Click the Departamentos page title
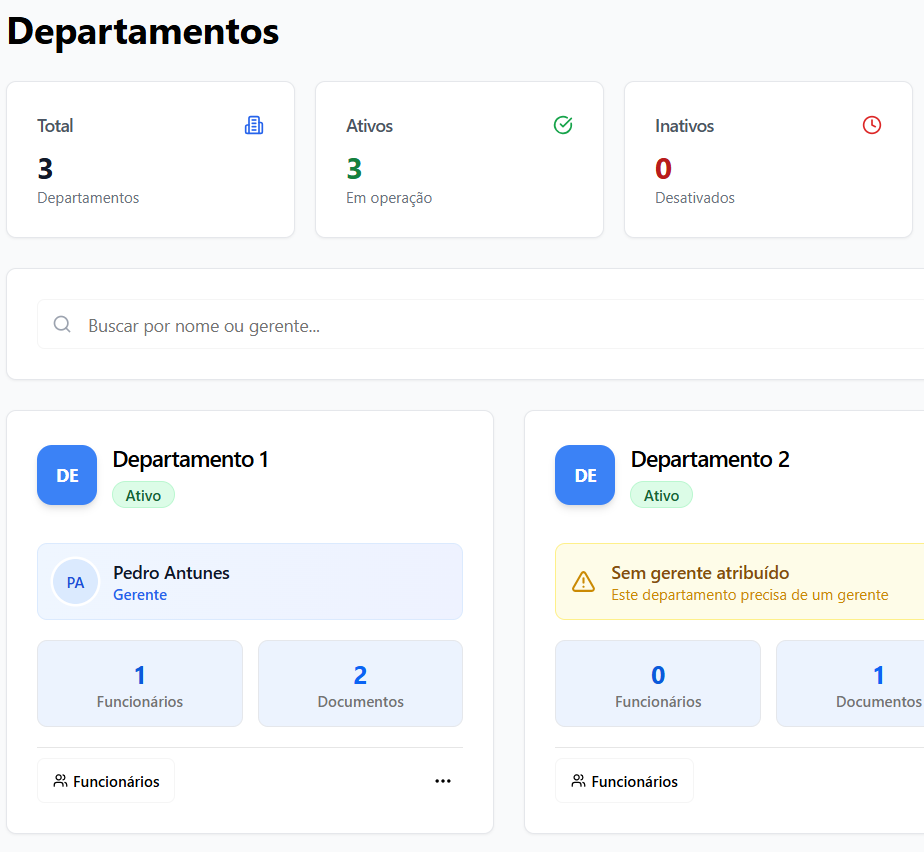 (x=140, y=31)
